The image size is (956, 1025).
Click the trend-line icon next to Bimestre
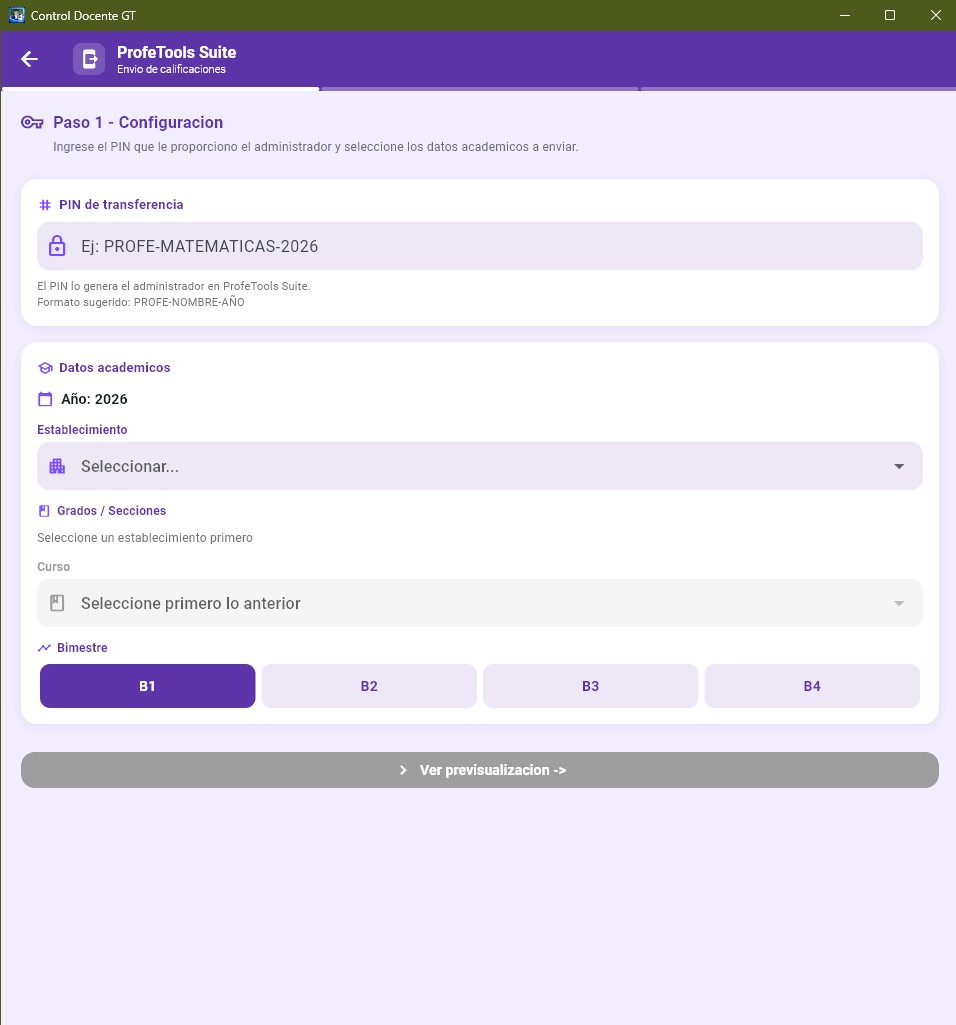44,648
